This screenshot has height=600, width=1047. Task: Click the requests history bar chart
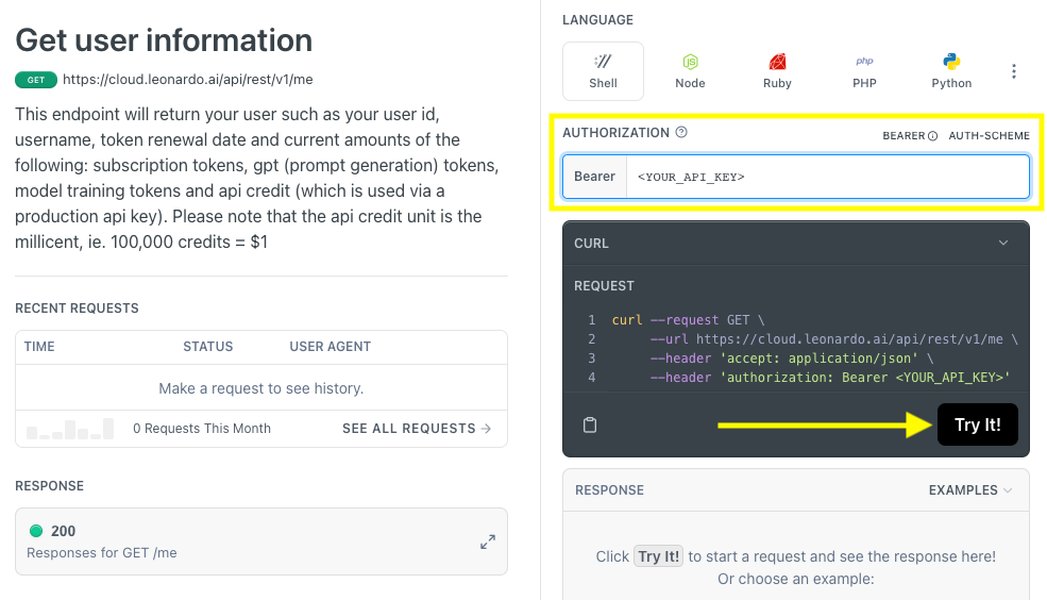pos(70,428)
